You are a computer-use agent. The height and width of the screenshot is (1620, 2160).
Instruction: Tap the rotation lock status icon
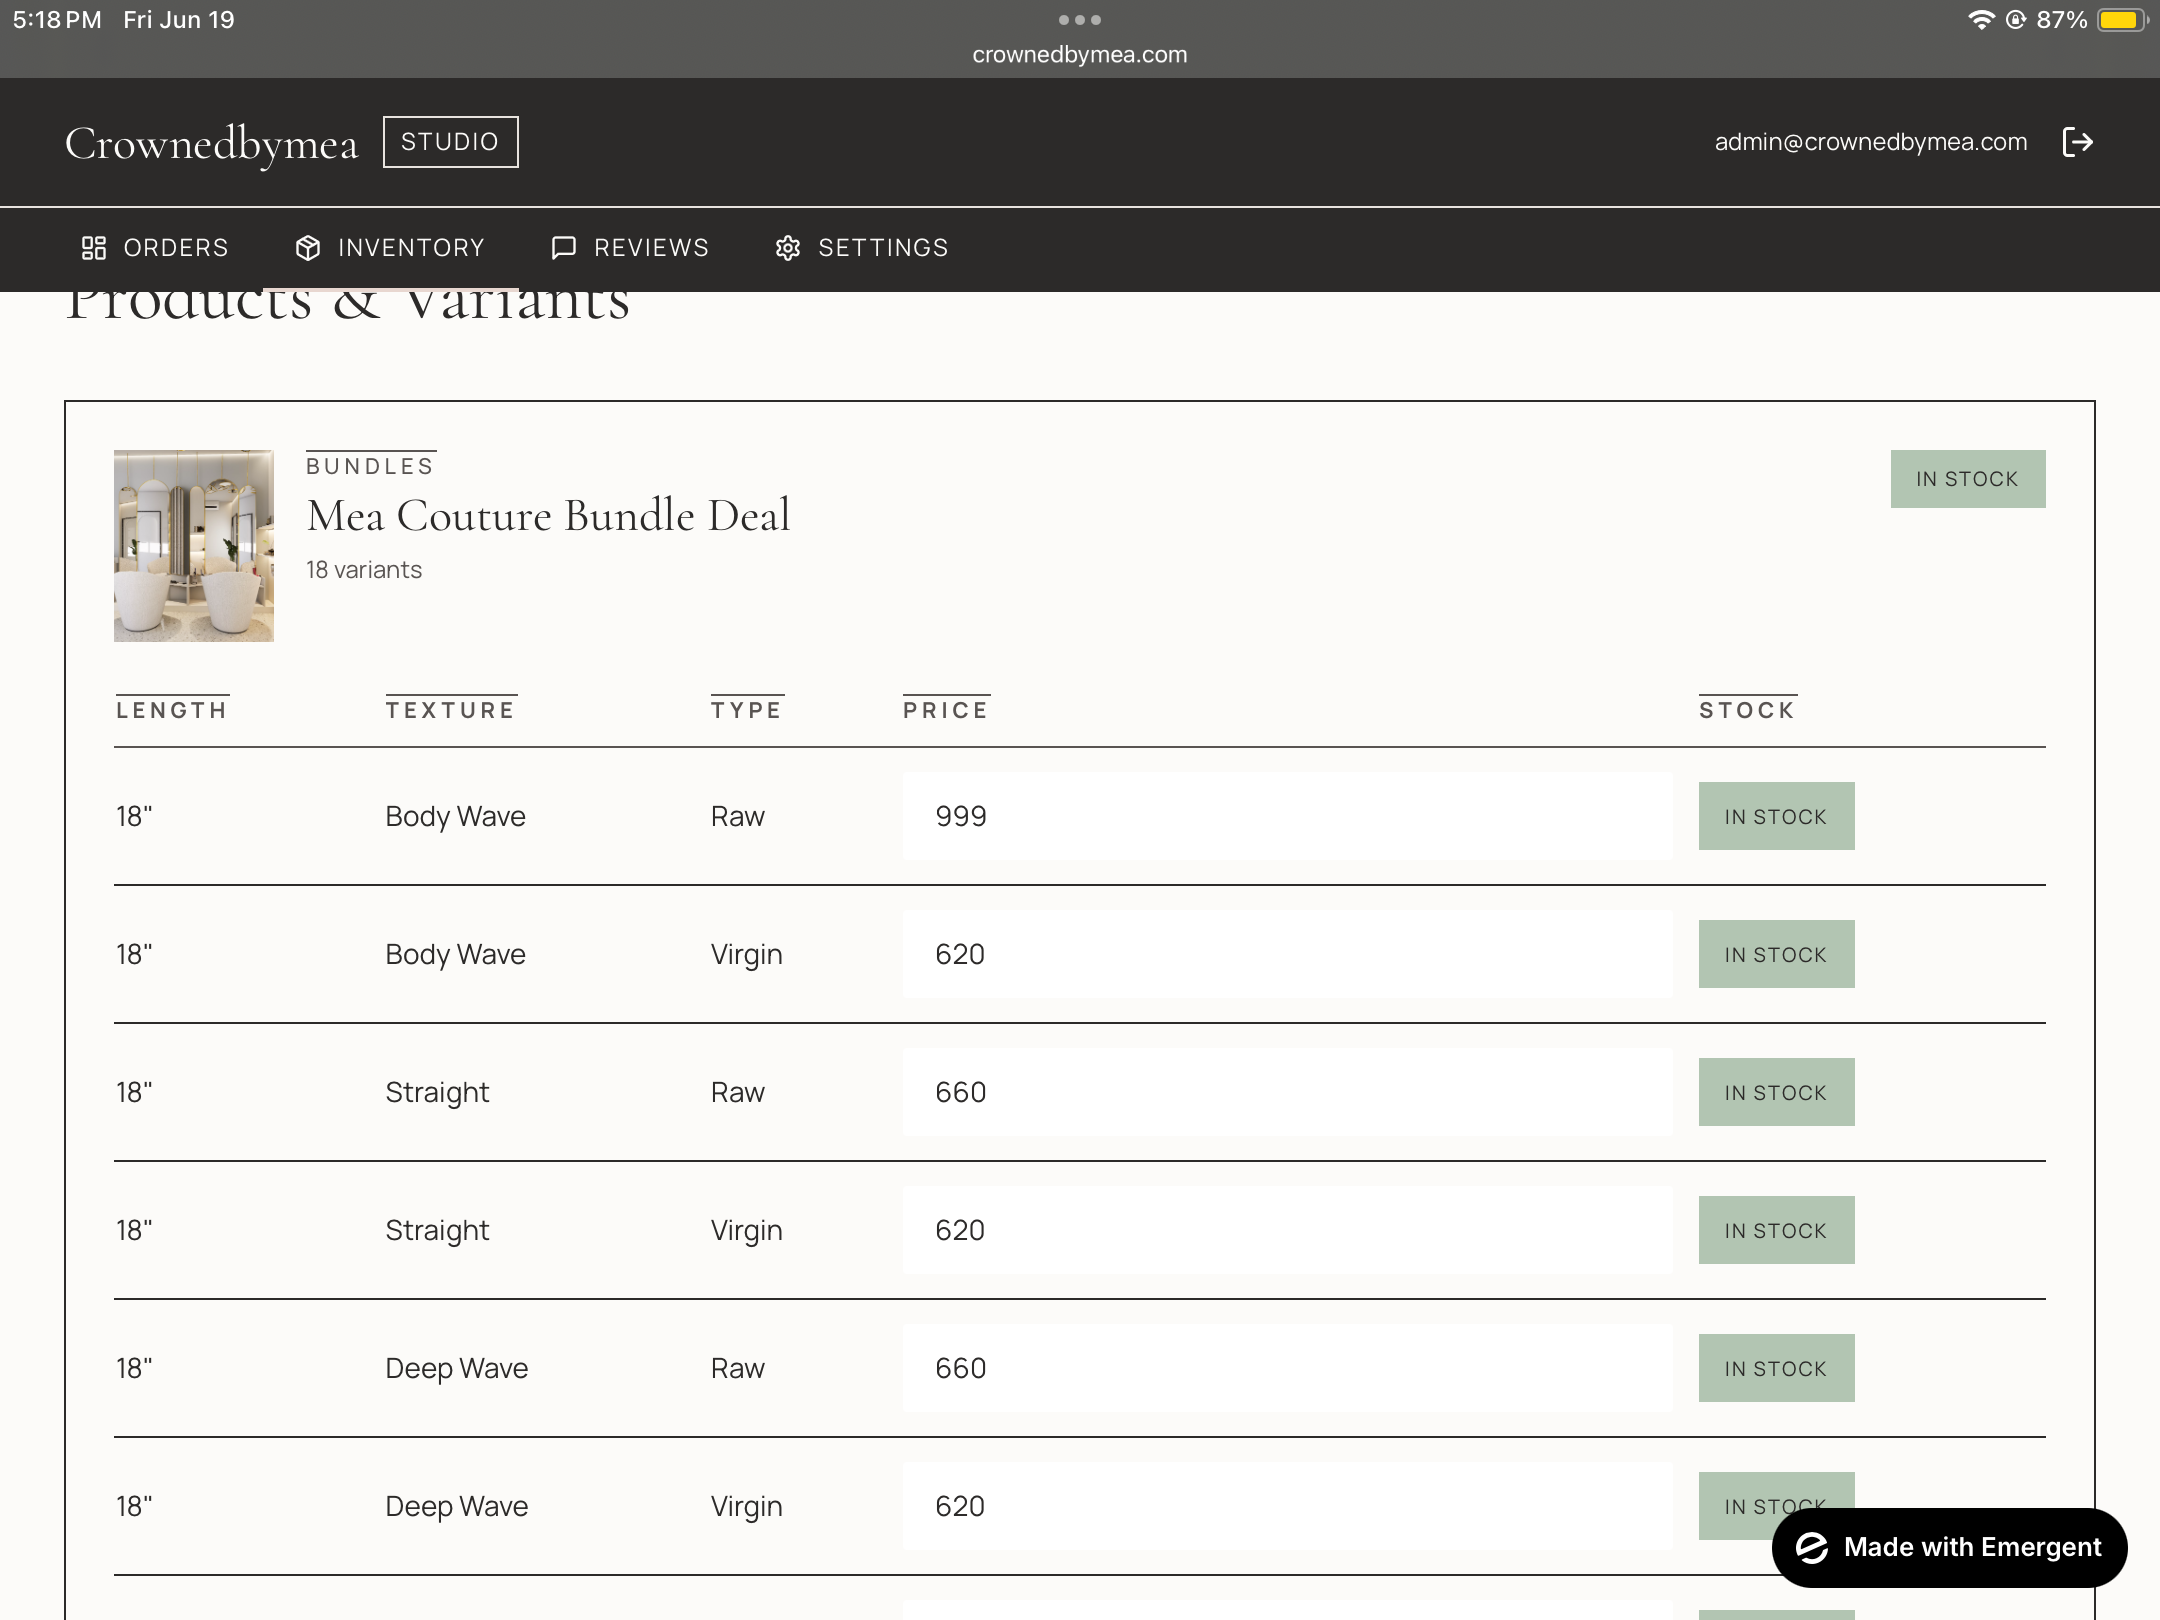[2015, 20]
